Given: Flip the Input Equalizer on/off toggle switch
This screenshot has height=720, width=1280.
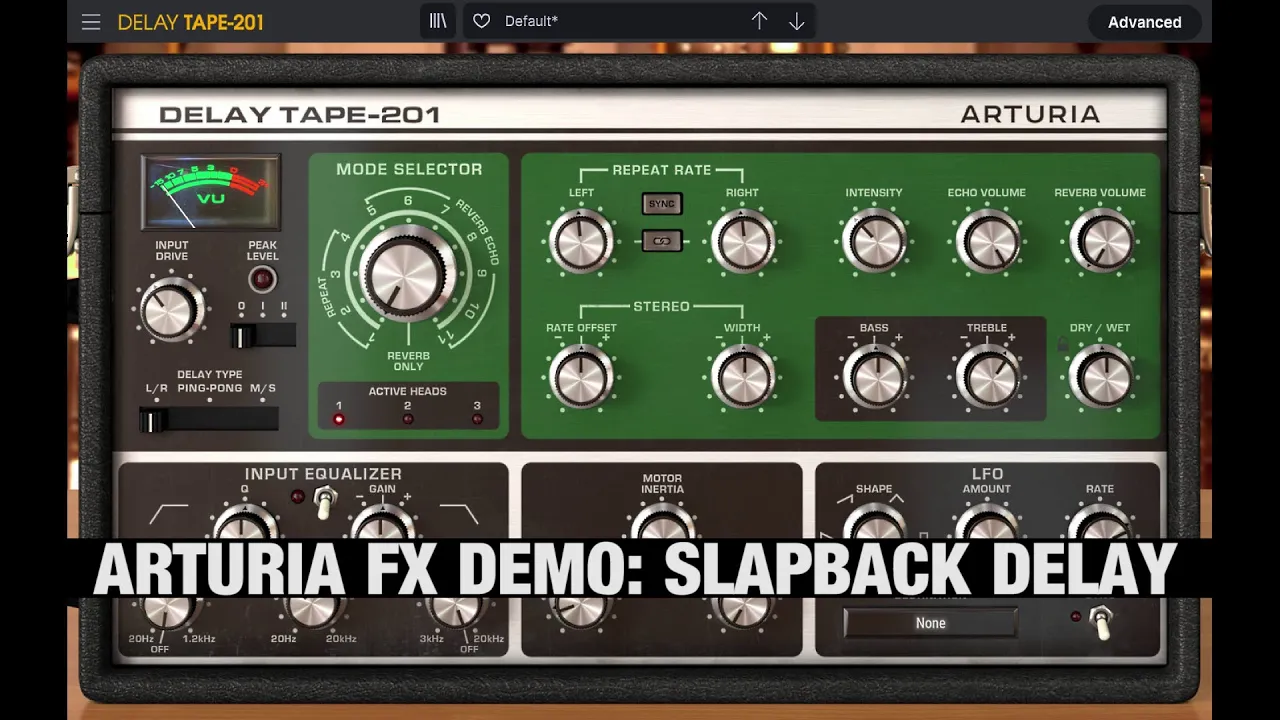Looking at the screenshot, I should (x=323, y=501).
